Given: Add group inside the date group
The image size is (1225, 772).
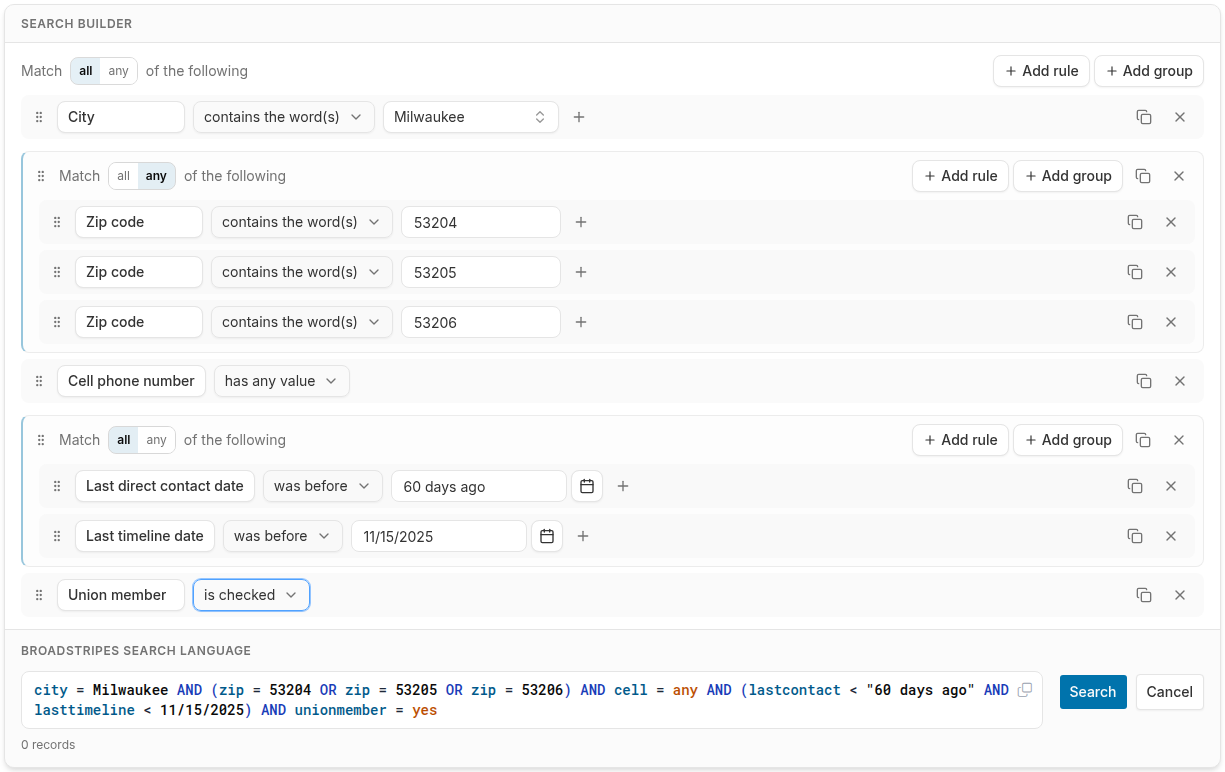Looking at the screenshot, I should pos(1068,440).
